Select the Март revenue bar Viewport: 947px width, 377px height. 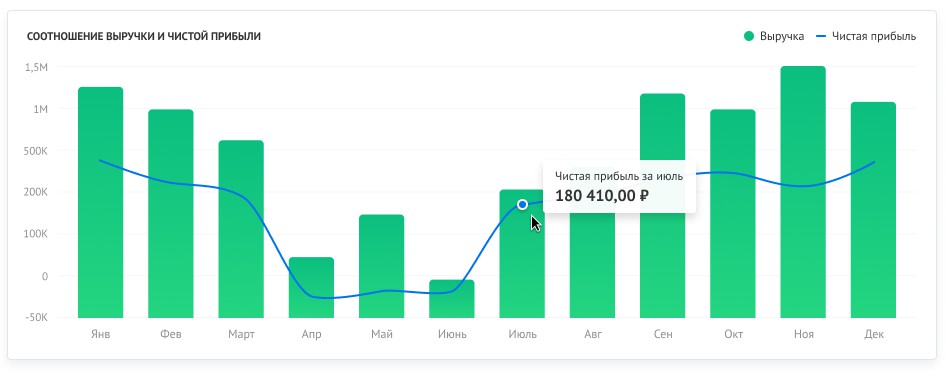click(241, 229)
